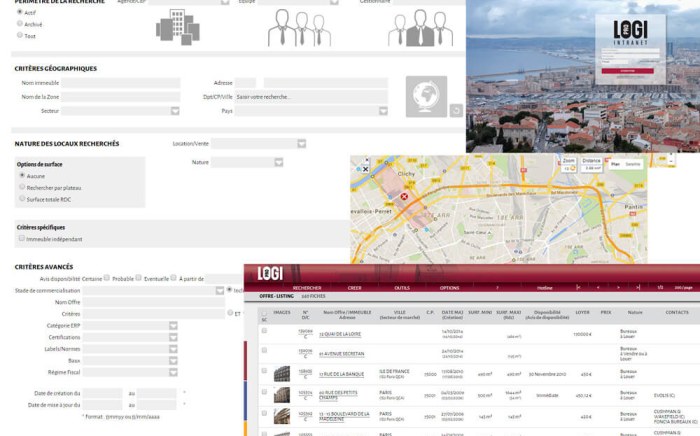Tick the Probable availability checkbox

138,278
